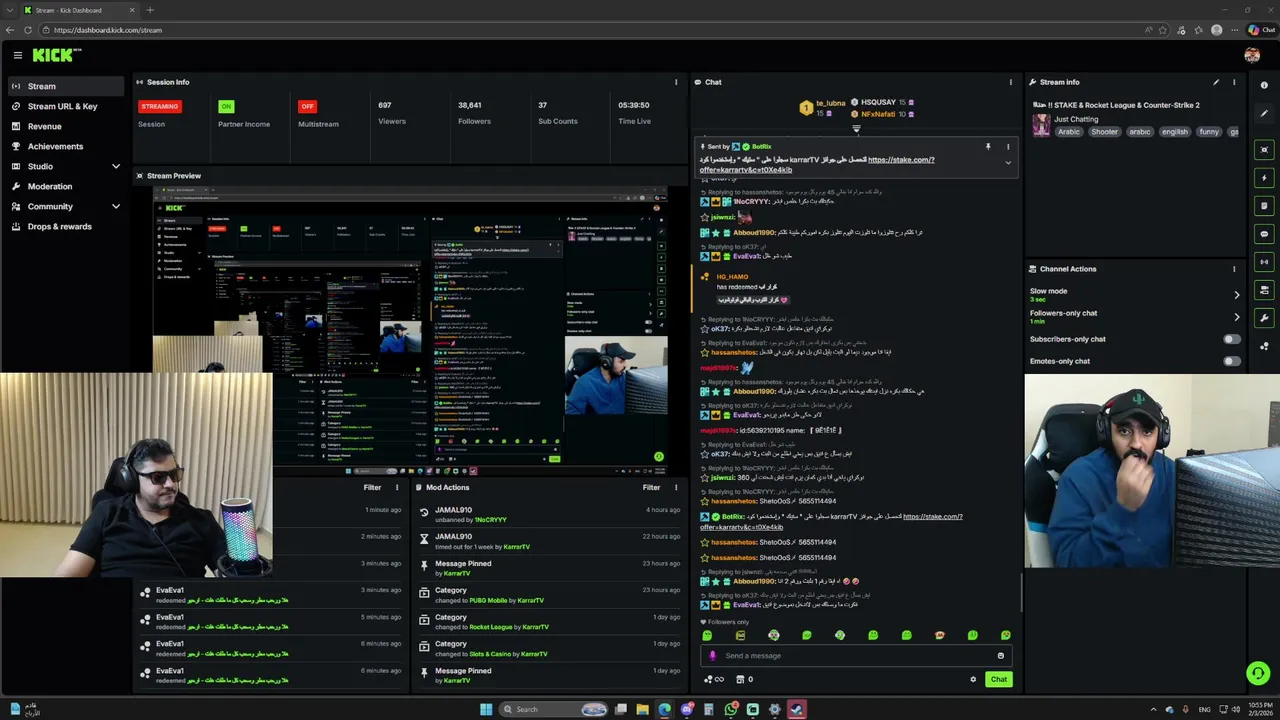
Task: Click Rocket League category link in Mod Actions
Action: pos(490,627)
